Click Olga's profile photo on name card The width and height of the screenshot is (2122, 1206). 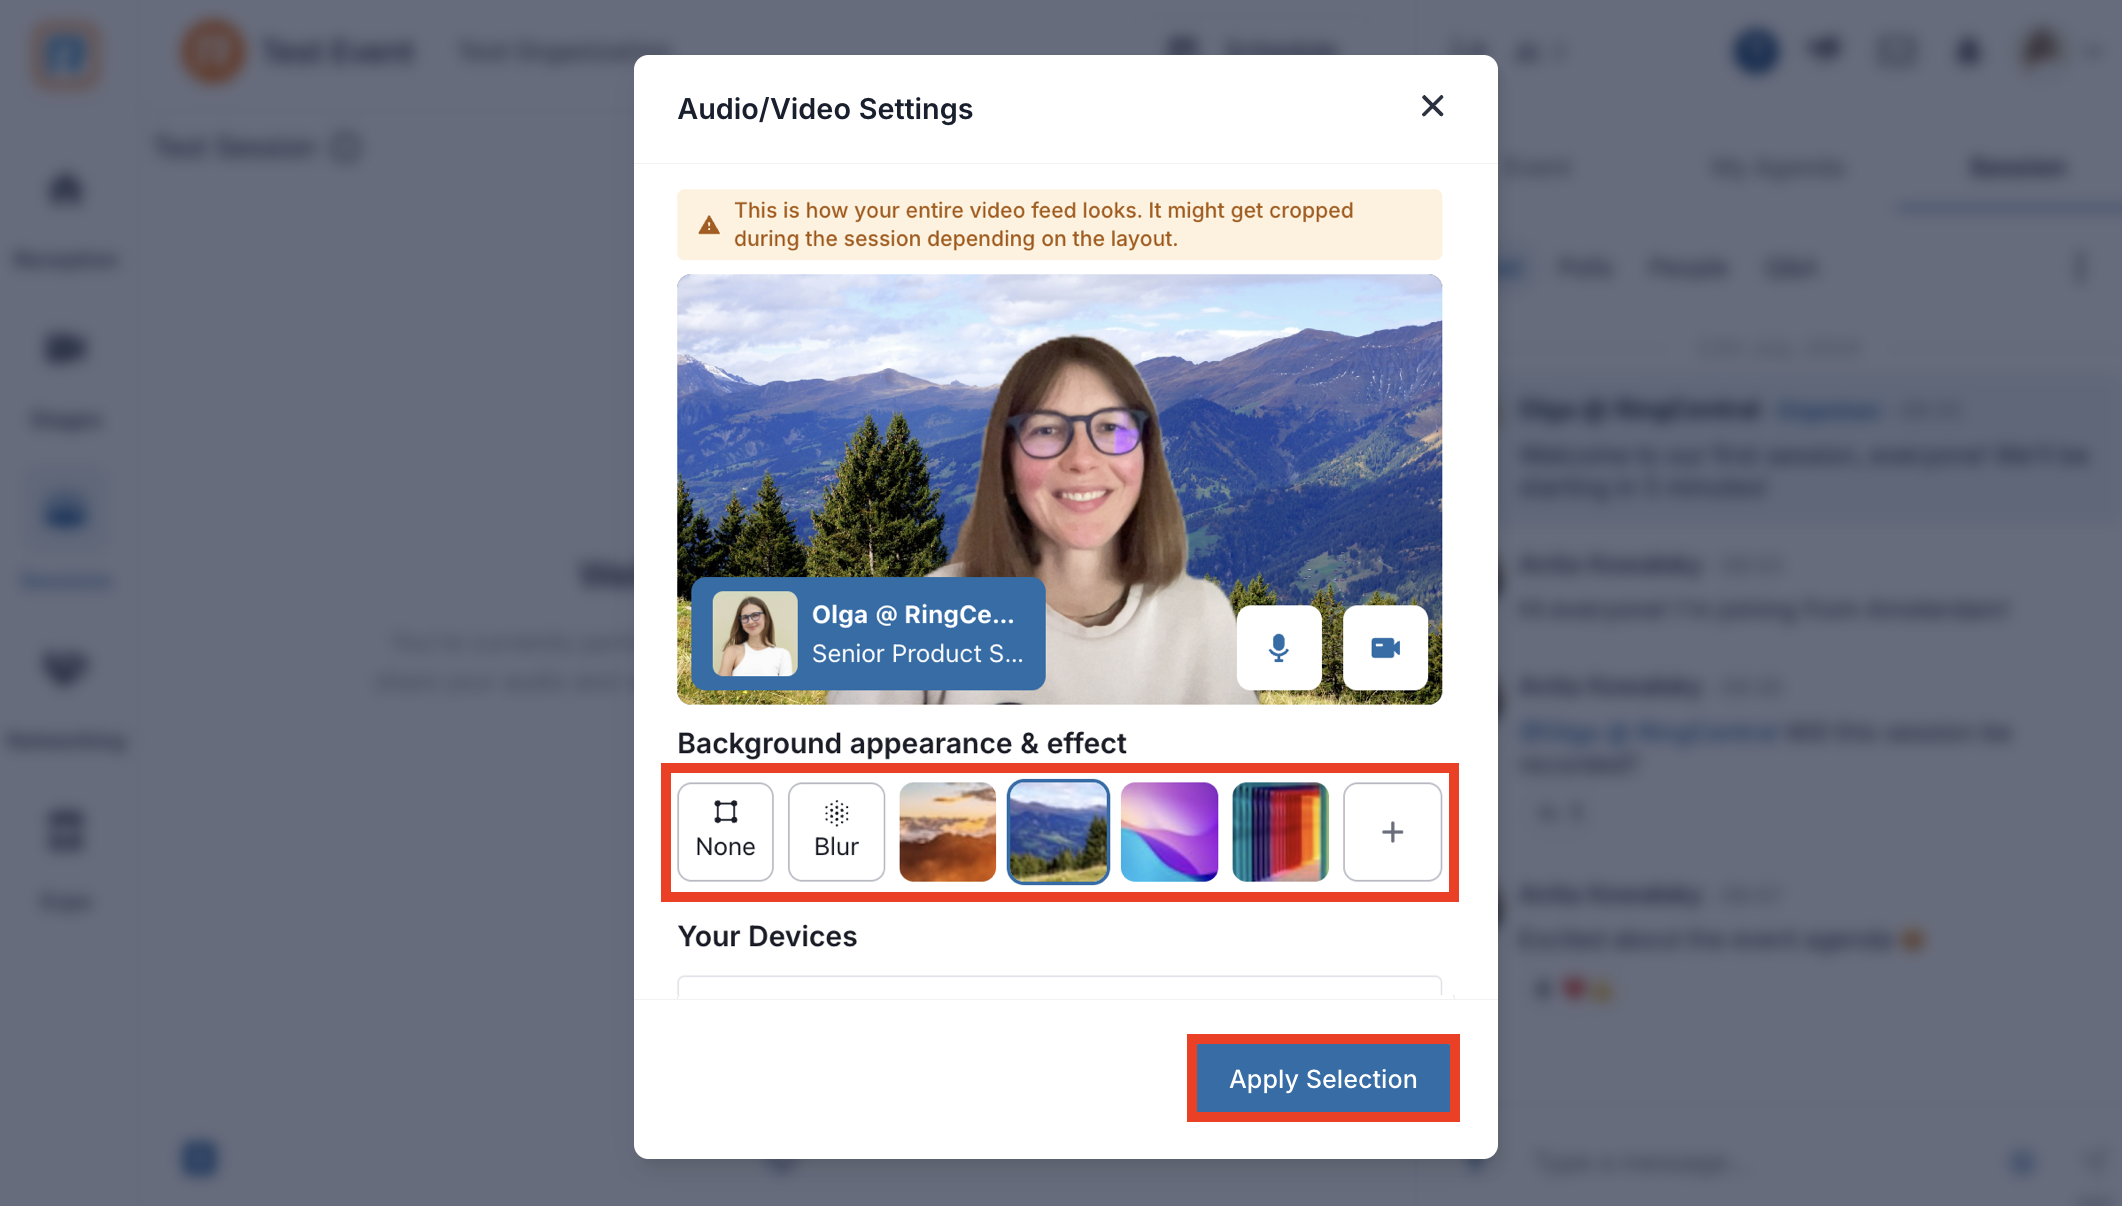(755, 634)
